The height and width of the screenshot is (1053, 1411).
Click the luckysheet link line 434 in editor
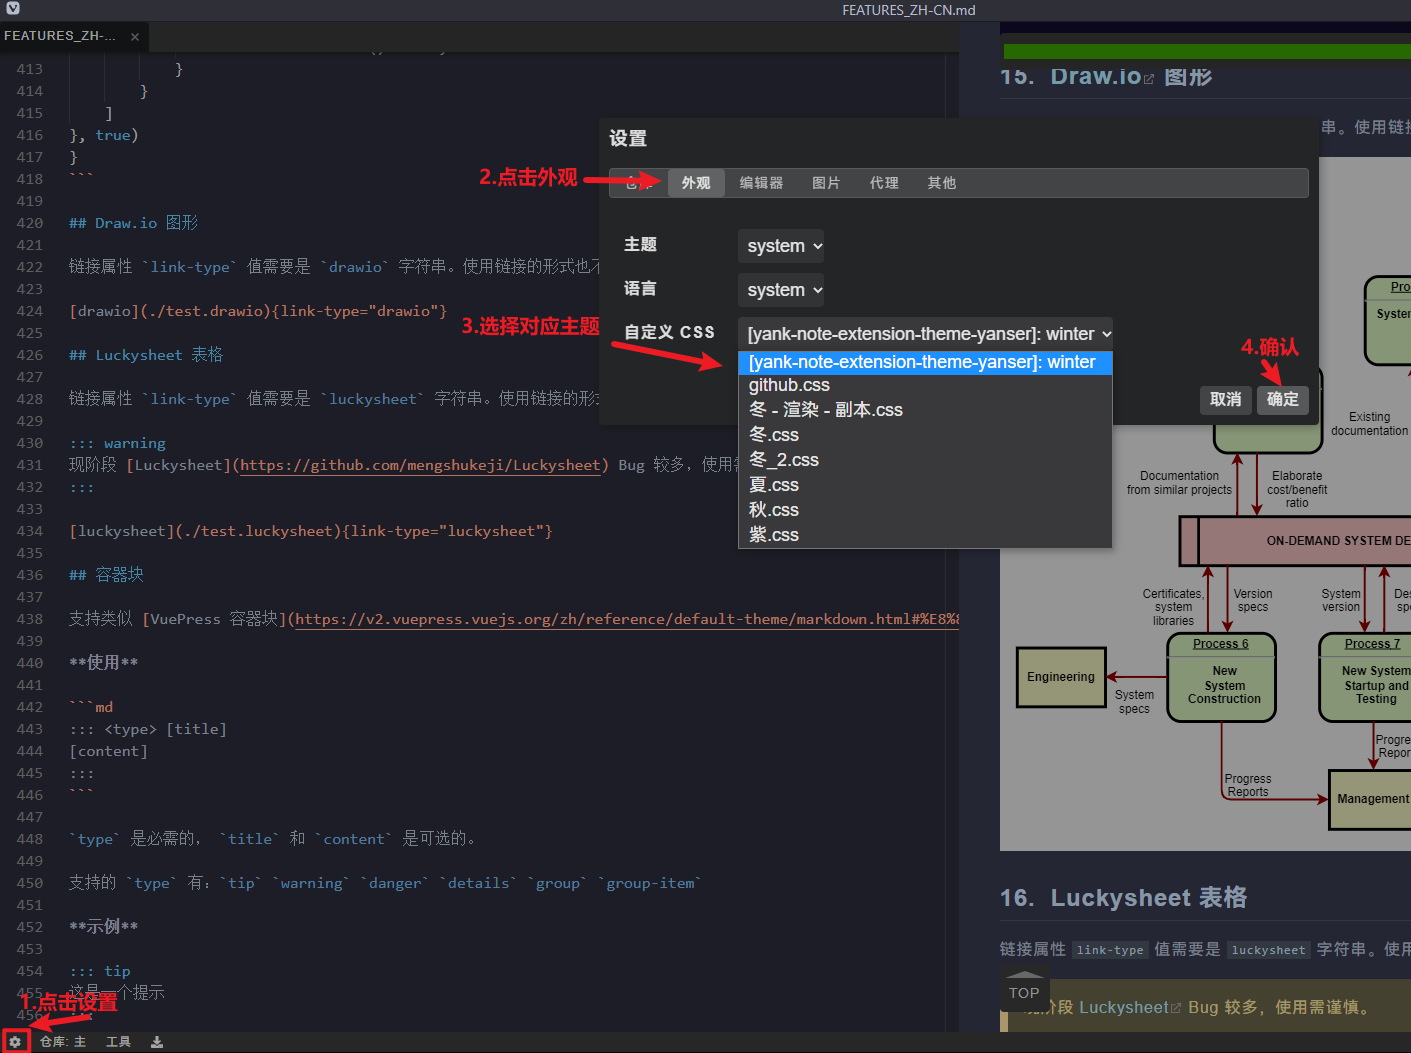[311, 531]
